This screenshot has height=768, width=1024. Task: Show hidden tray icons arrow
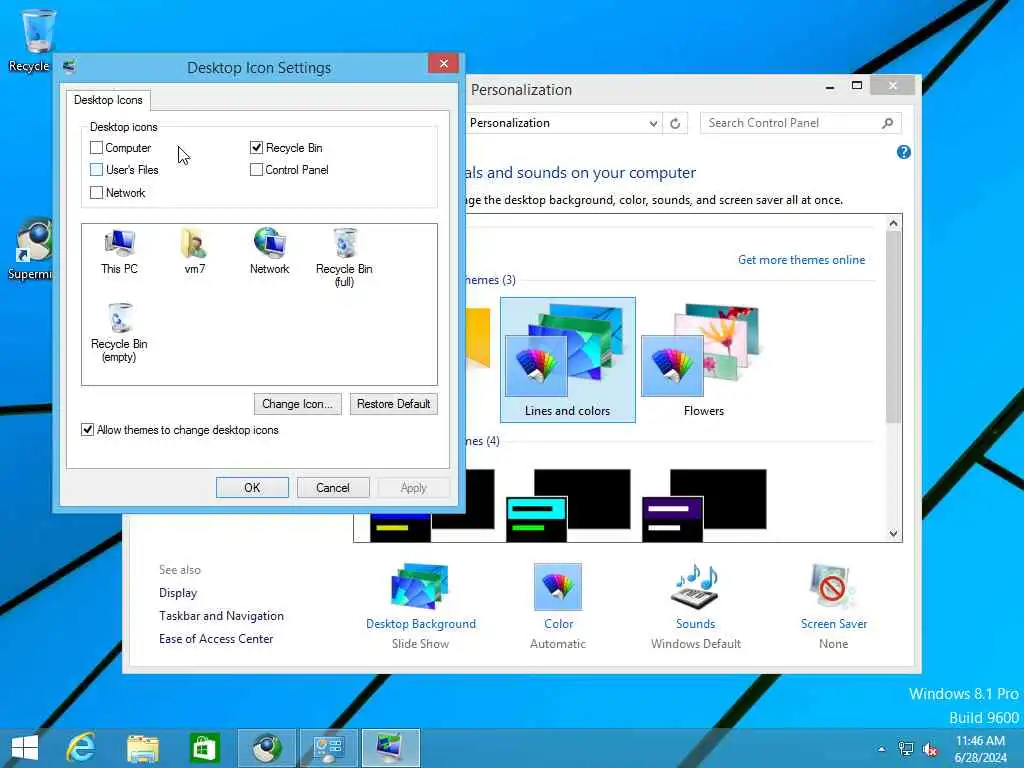click(x=882, y=749)
